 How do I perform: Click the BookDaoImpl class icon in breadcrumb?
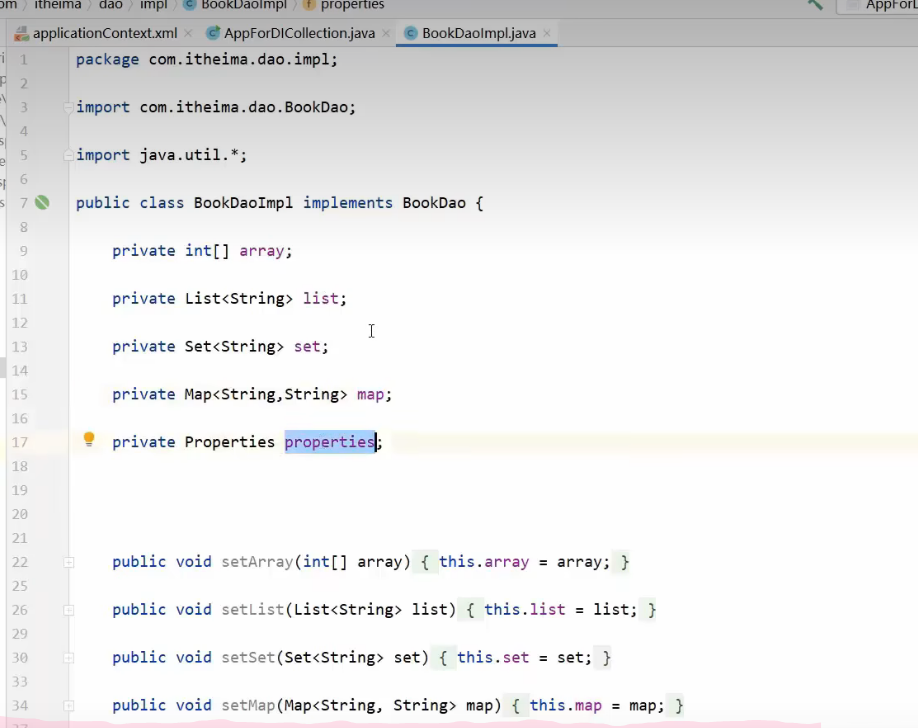tap(190, 5)
